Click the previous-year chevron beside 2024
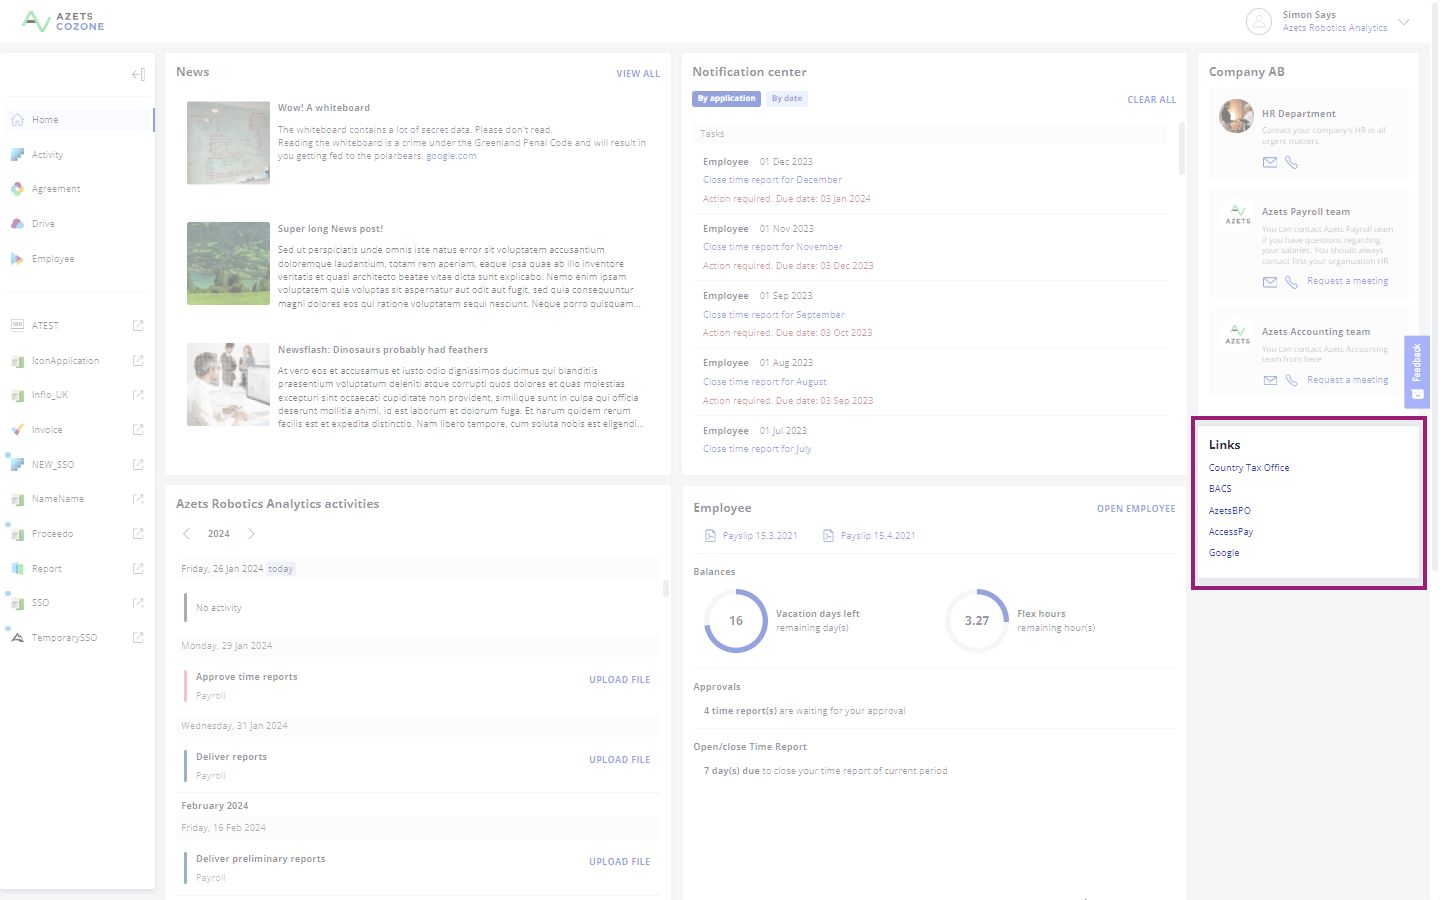Image resolution: width=1440 pixels, height=900 pixels. (186, 533)
